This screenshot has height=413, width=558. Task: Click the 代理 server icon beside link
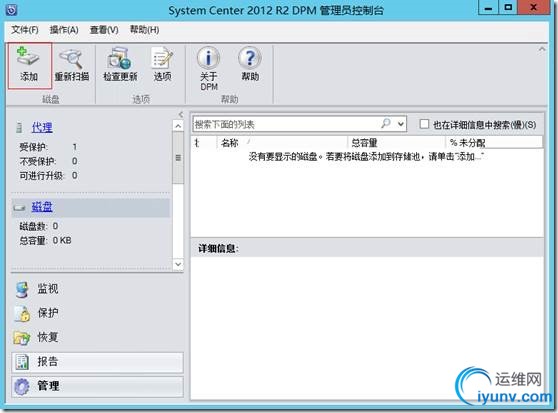coord(19,127)
